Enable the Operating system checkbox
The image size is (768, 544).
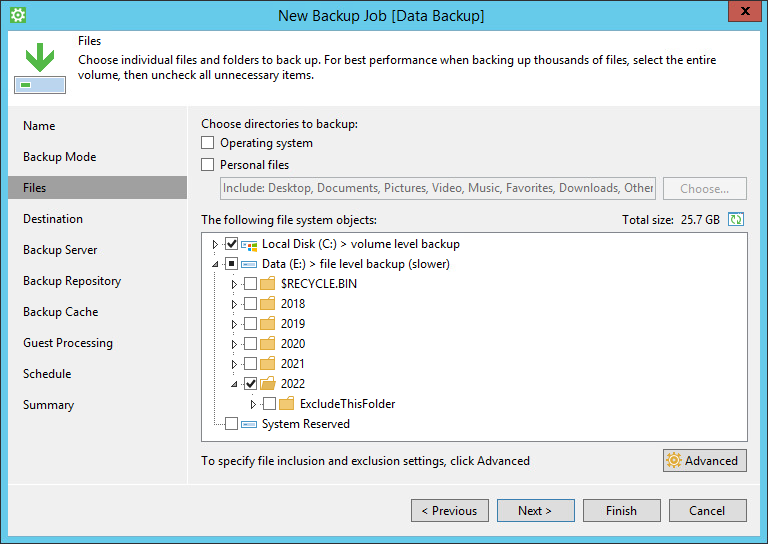pyautogui.click(x=208, y=142)
